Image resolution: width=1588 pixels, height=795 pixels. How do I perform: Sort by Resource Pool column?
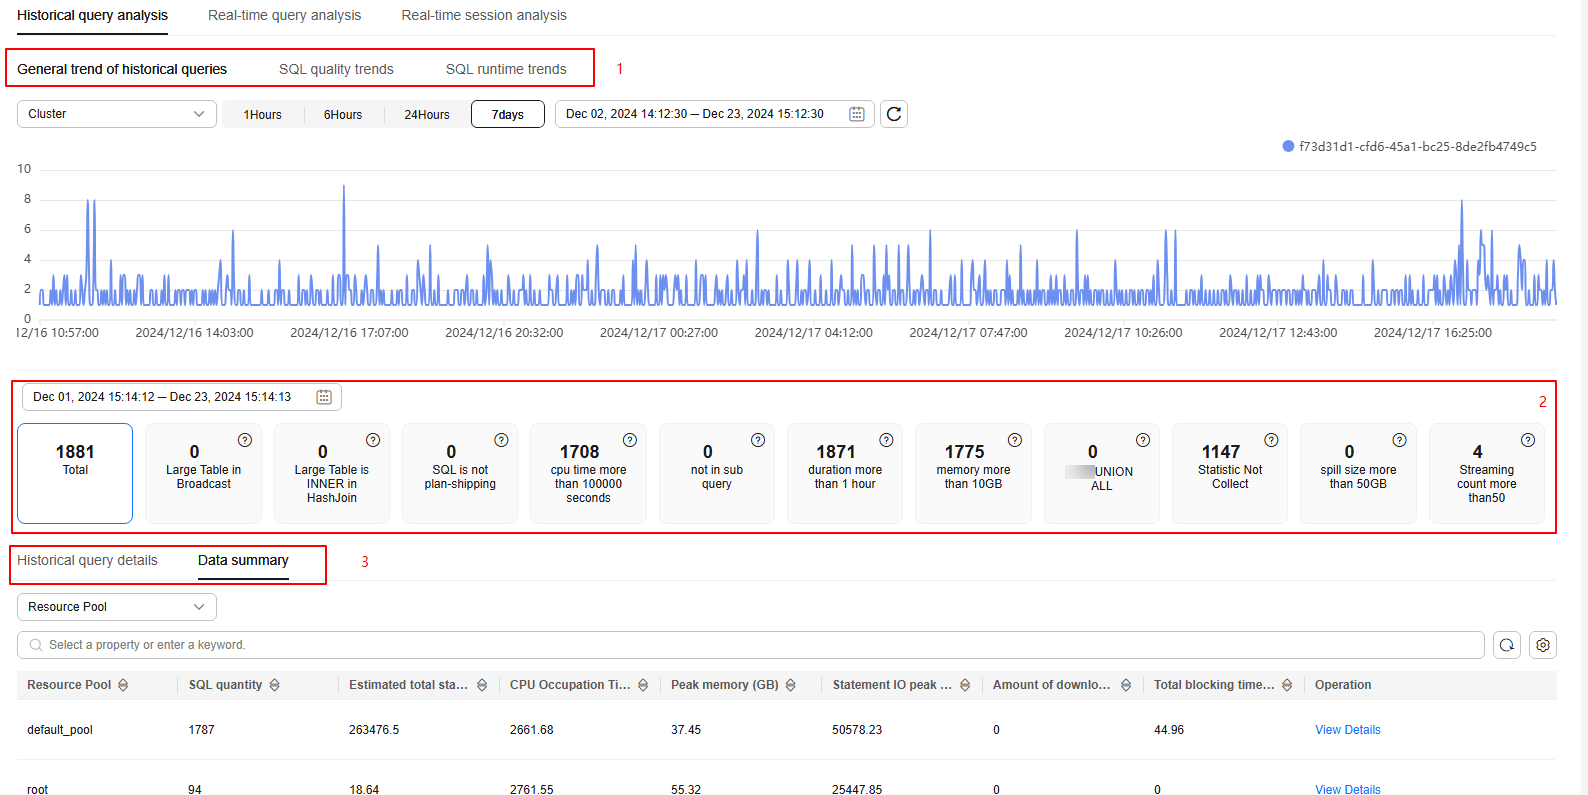[123, 685]
